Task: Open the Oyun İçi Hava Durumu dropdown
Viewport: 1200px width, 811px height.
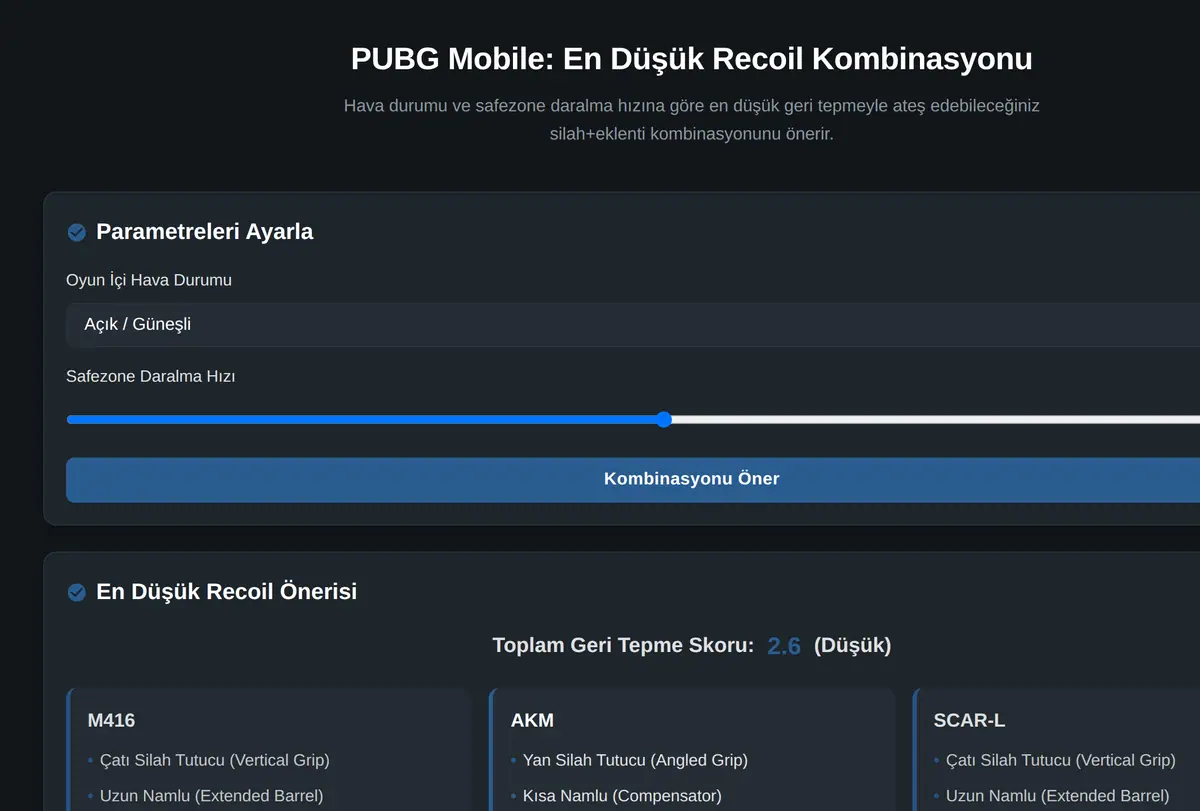Action: (x=633, y=324)
